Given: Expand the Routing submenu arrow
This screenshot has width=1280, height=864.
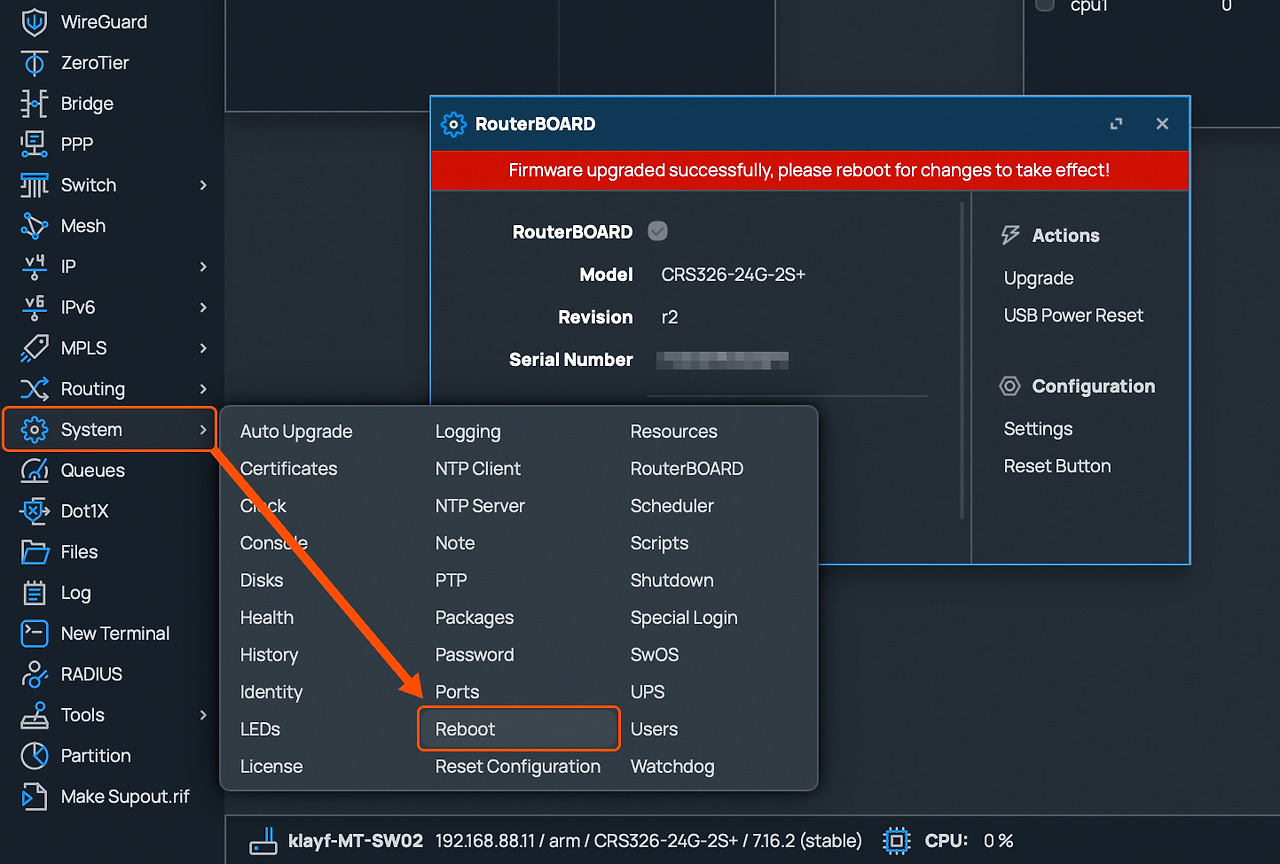Looking at the screenshot, I should point(203,389).
